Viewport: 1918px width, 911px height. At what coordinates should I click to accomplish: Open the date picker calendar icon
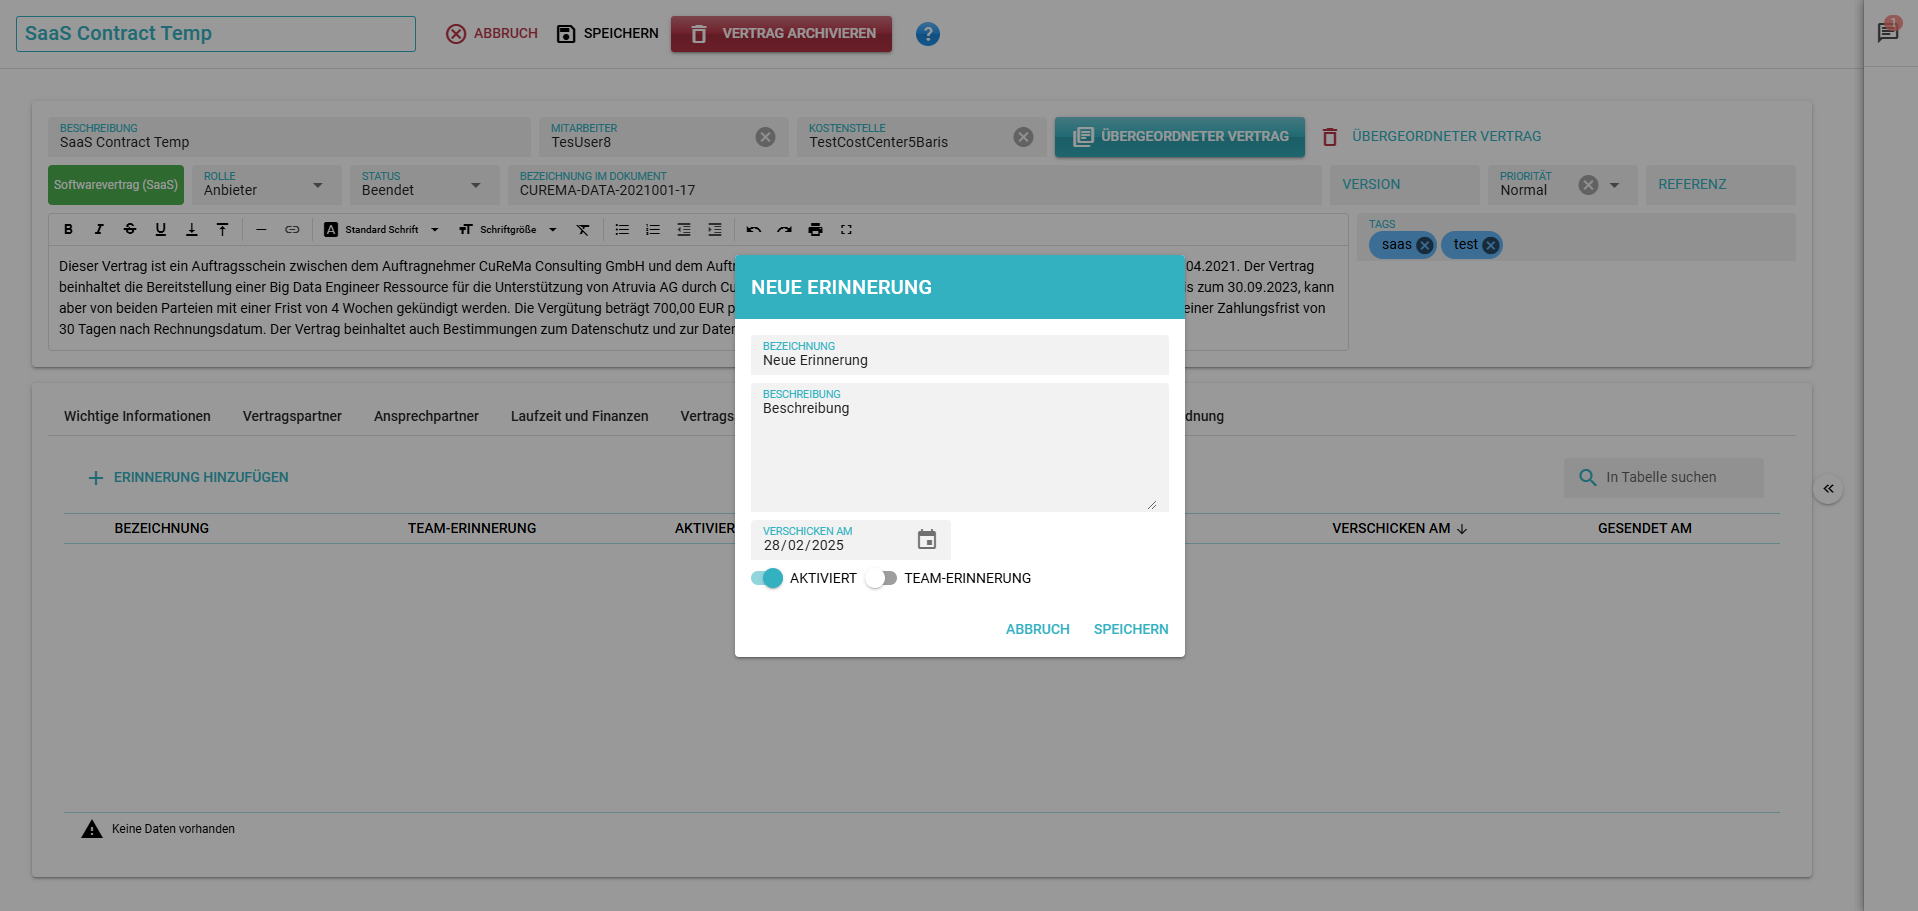pyautogui.click(x=926, y=540)
